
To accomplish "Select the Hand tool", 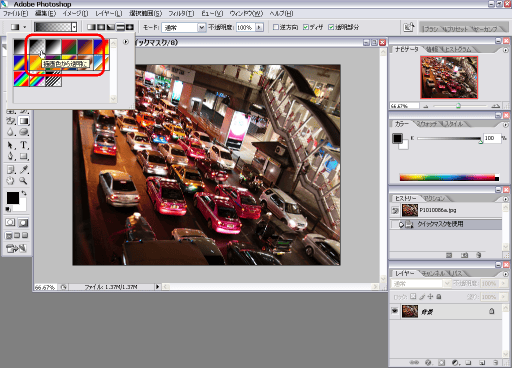I will tap(10, 181).
